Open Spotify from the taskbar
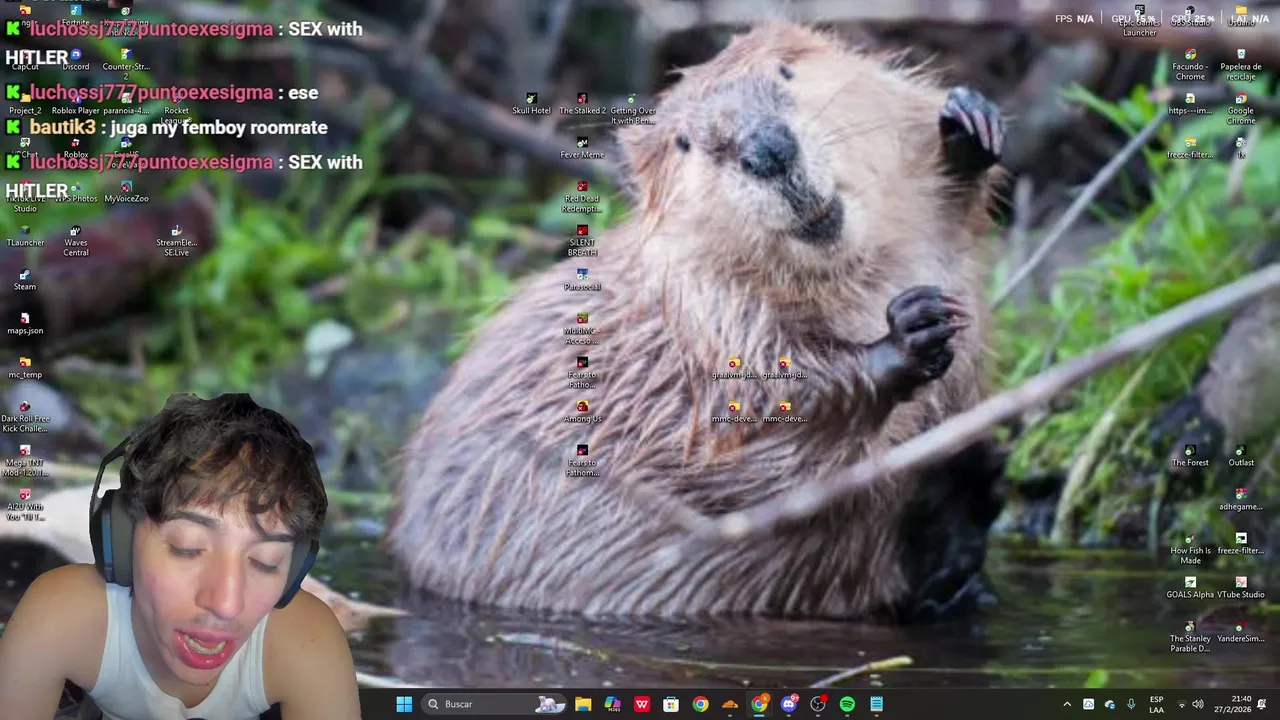The image size is (1280, 720). tap(847, 704)
